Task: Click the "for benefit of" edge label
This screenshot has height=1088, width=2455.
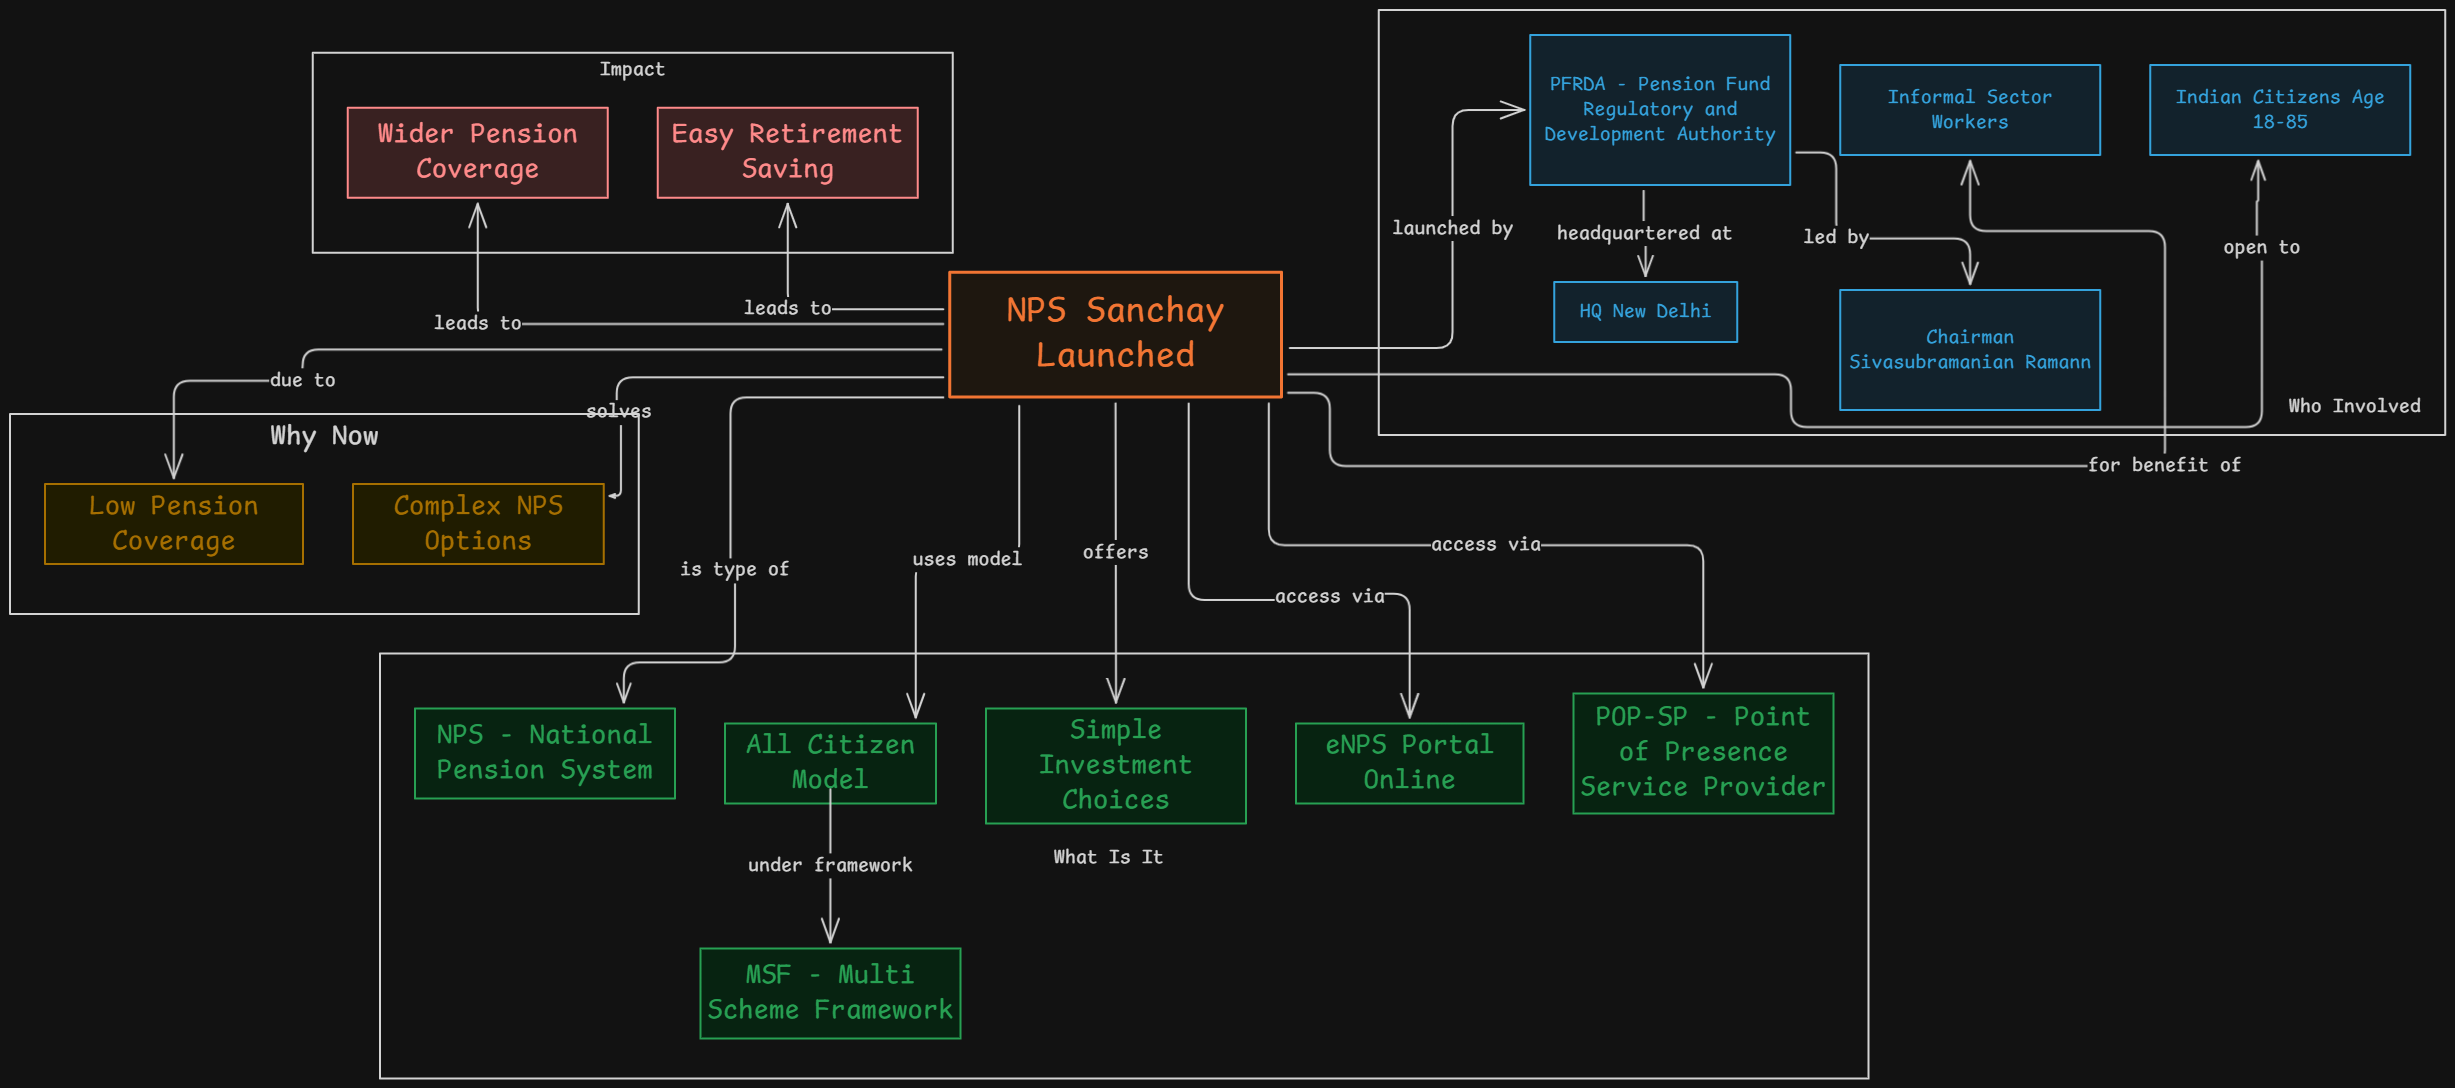Action: tap(2164, 465)
